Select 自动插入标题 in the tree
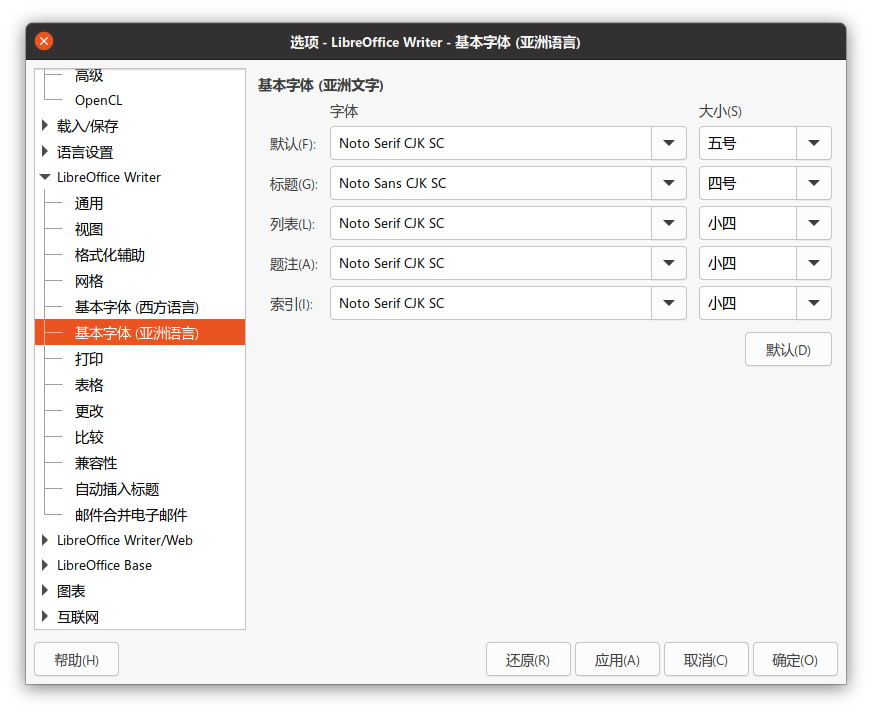The width and height of the screenshot is (872, 713). pos(117,489)
